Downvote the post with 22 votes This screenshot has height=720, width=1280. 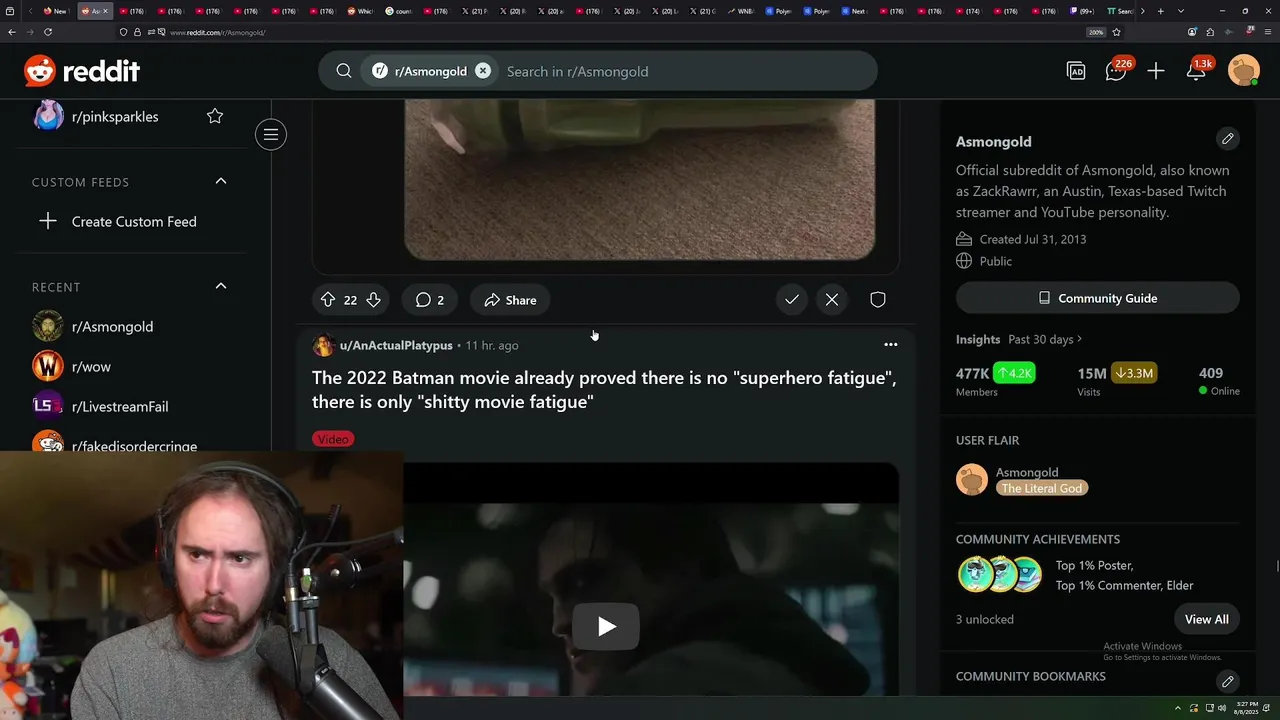tap(373, 300)
